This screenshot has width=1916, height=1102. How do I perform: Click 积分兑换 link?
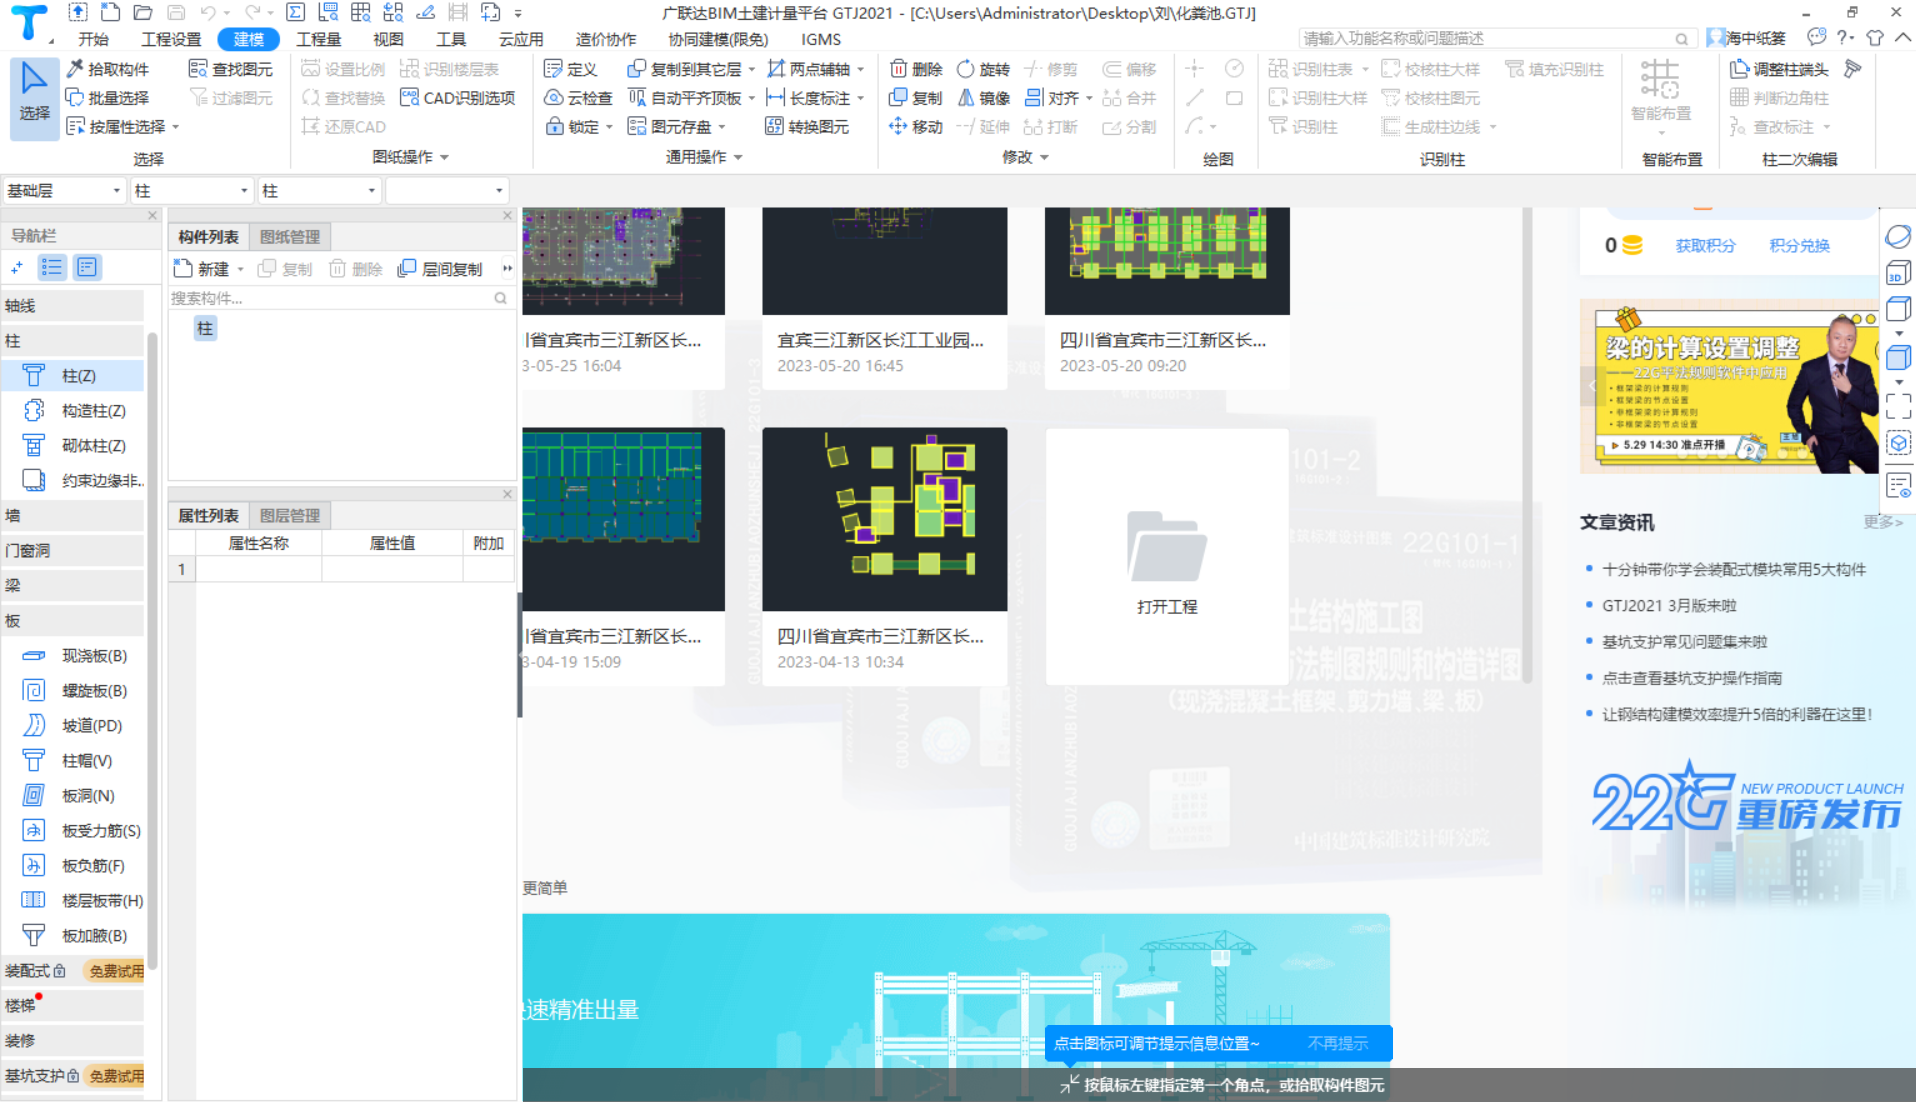[x=1799, y=246]
